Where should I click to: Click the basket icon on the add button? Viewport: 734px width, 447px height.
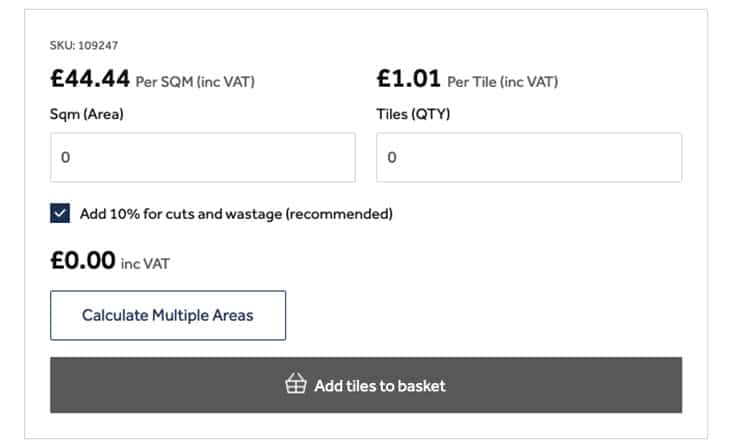click(x=296, y=384)
